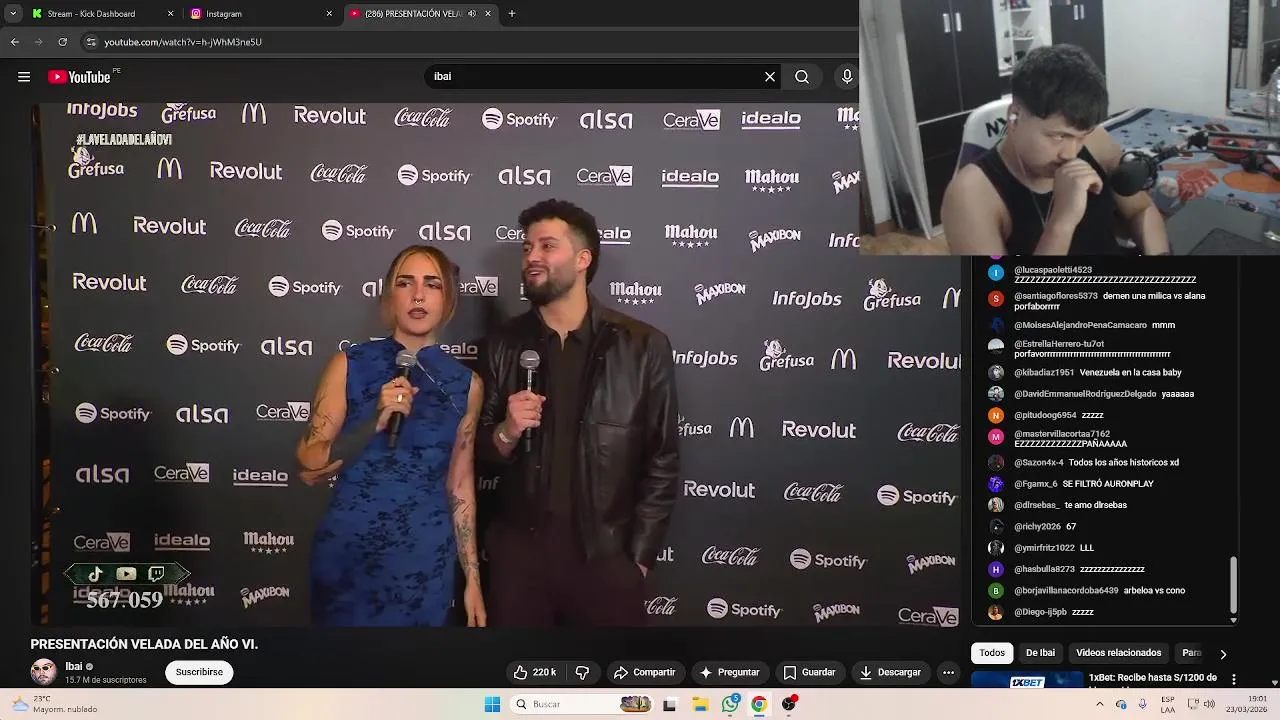The image size is (1280, 720).
Task: Select the Videos relacionados chip
Action: [1118, 653]
